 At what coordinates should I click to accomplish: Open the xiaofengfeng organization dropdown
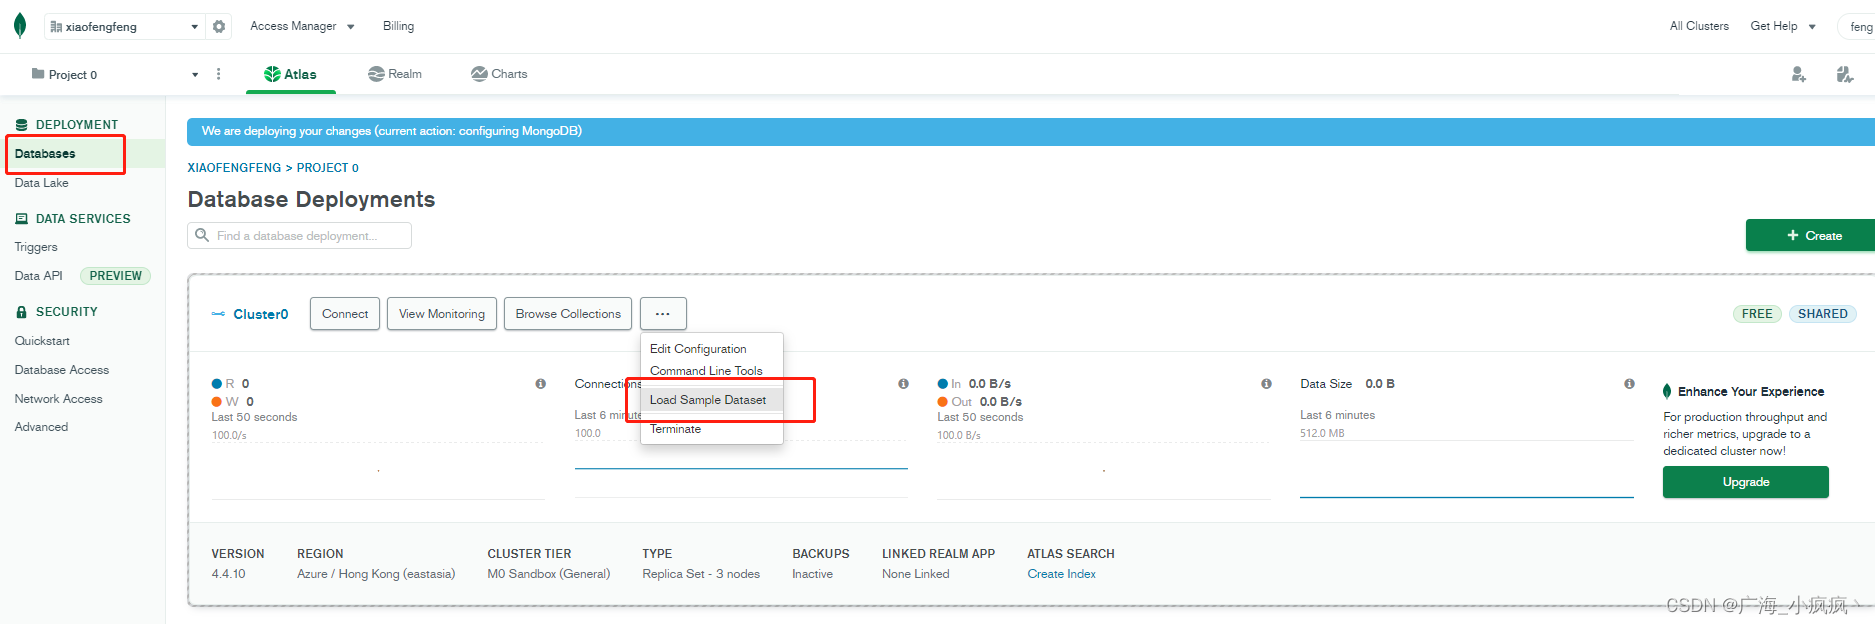[125, 27]
